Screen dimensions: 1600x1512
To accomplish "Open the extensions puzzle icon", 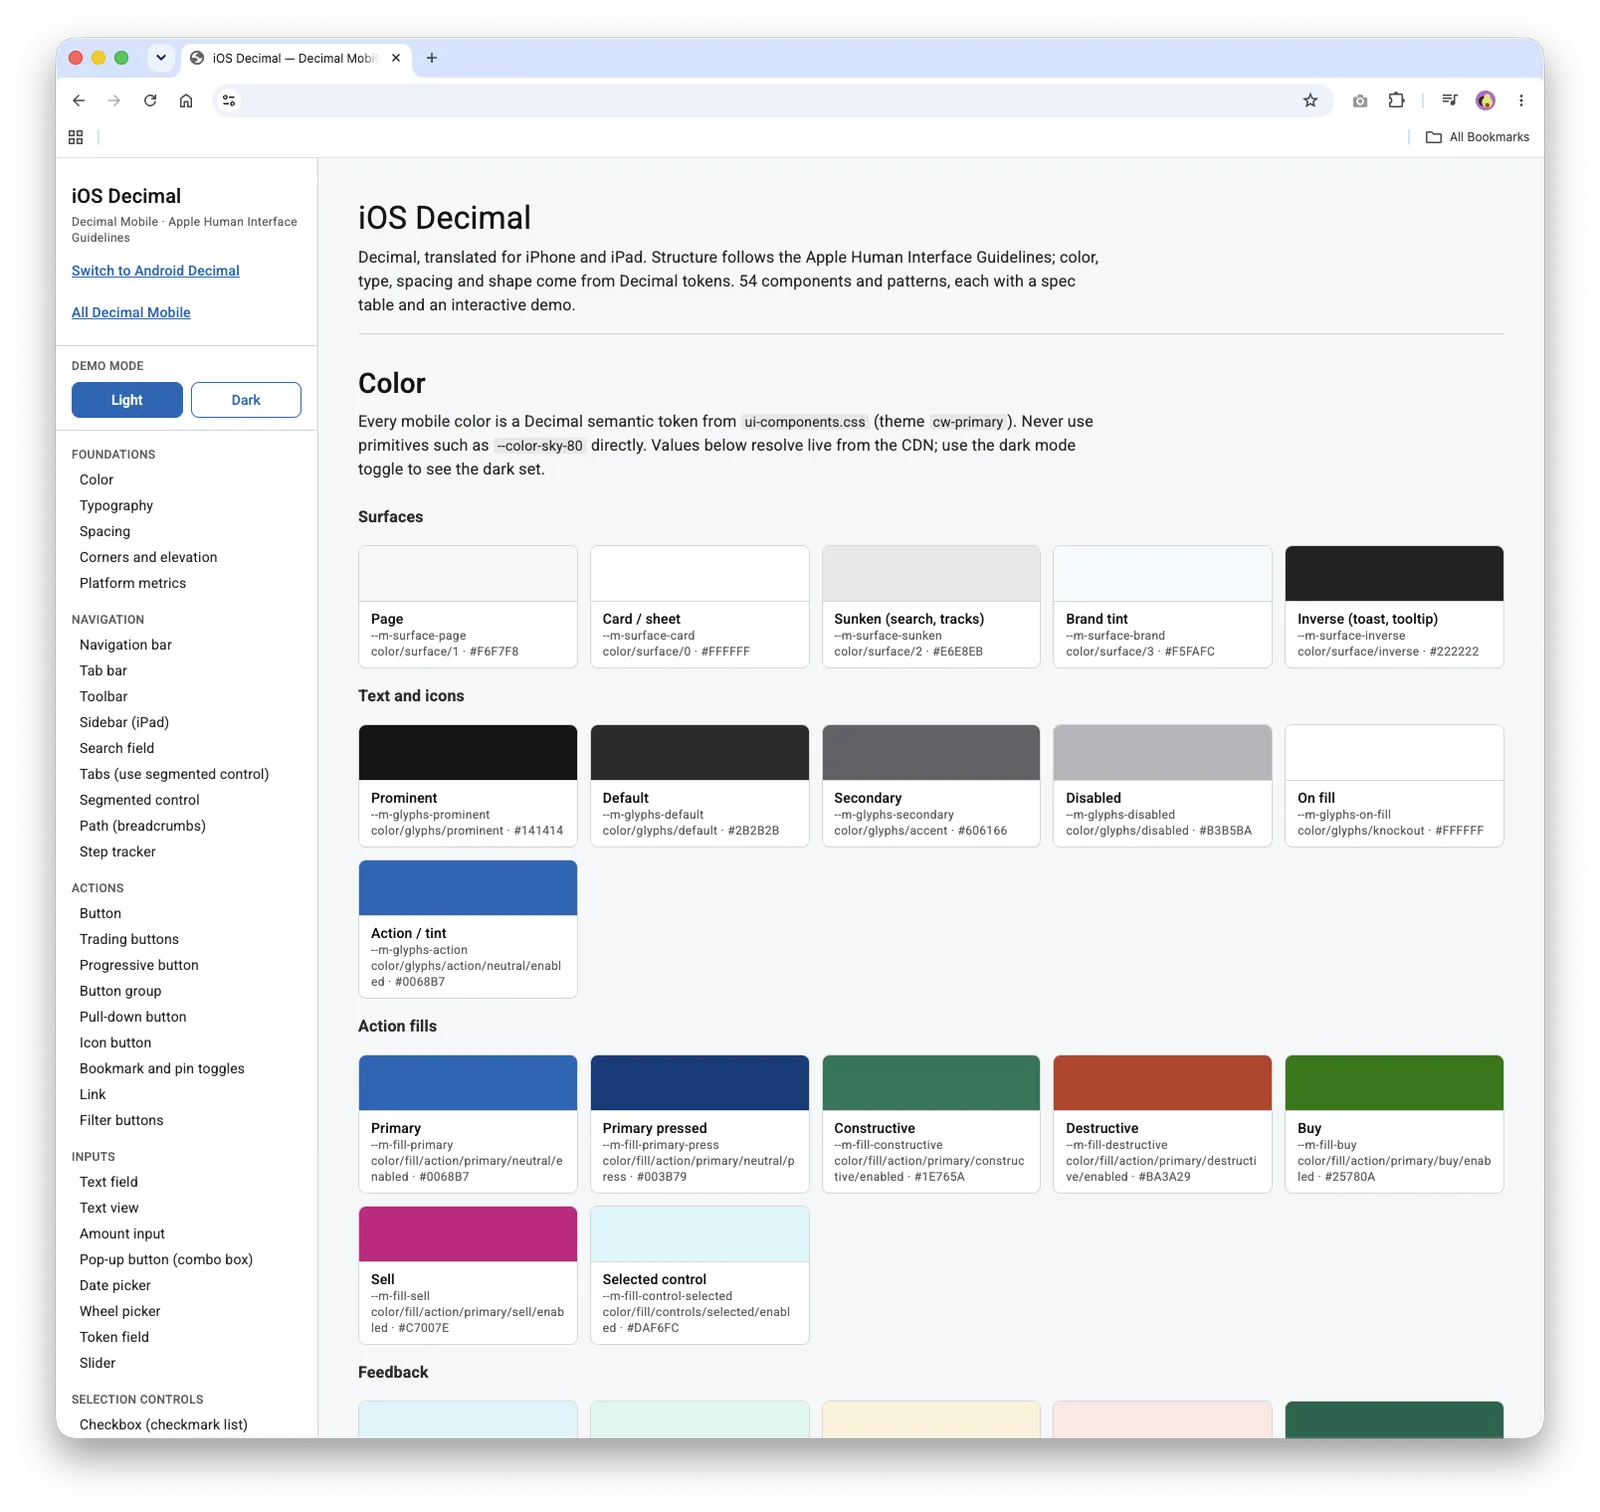I will click(1396, 100).
